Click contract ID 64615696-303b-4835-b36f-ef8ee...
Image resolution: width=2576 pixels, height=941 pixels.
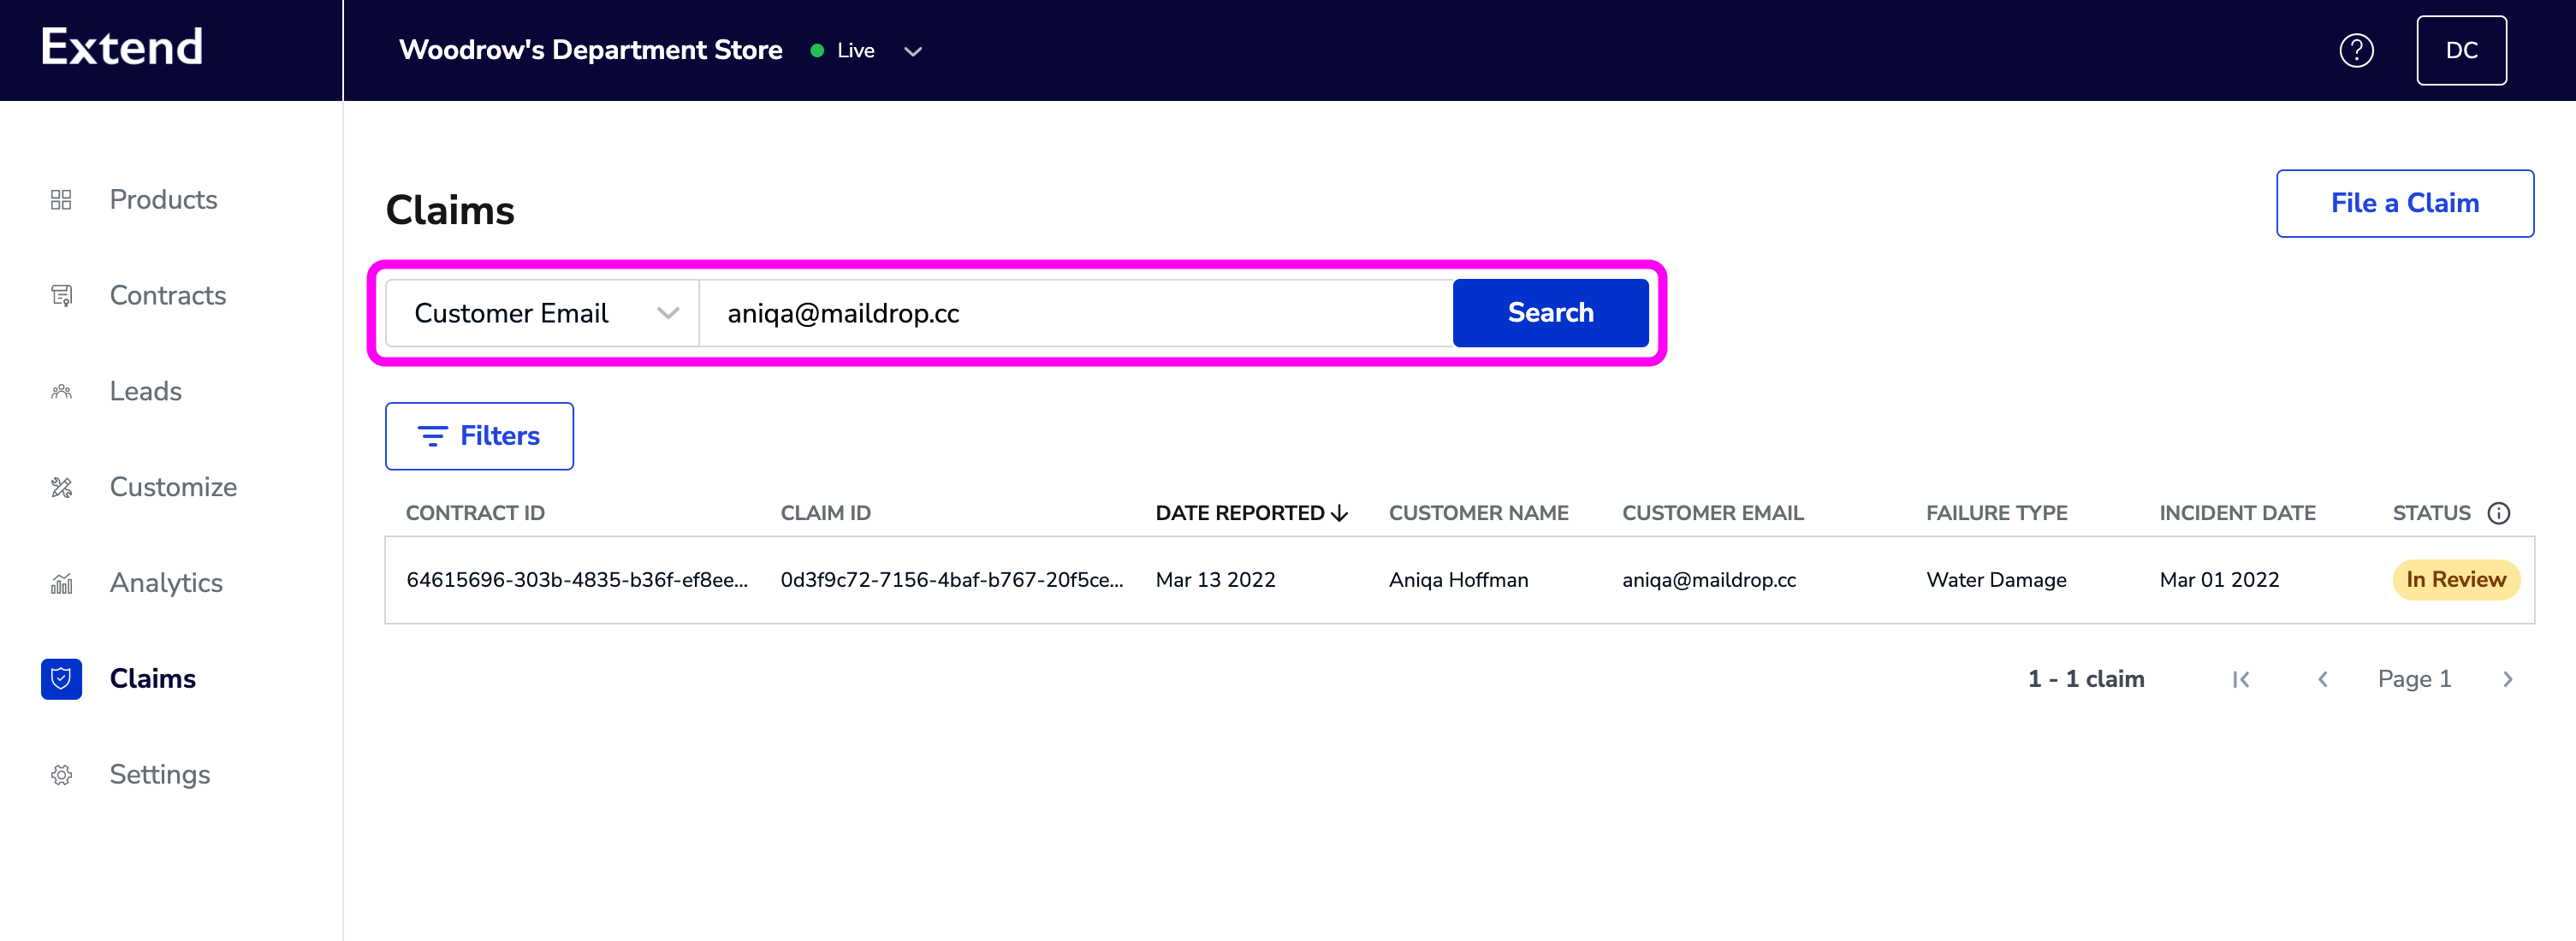576,580
